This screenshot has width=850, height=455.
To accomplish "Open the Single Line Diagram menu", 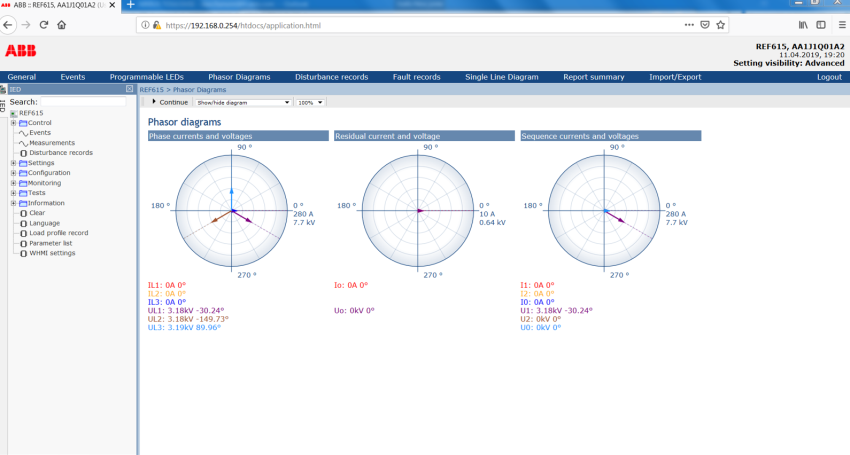I will tap(501, 77).
